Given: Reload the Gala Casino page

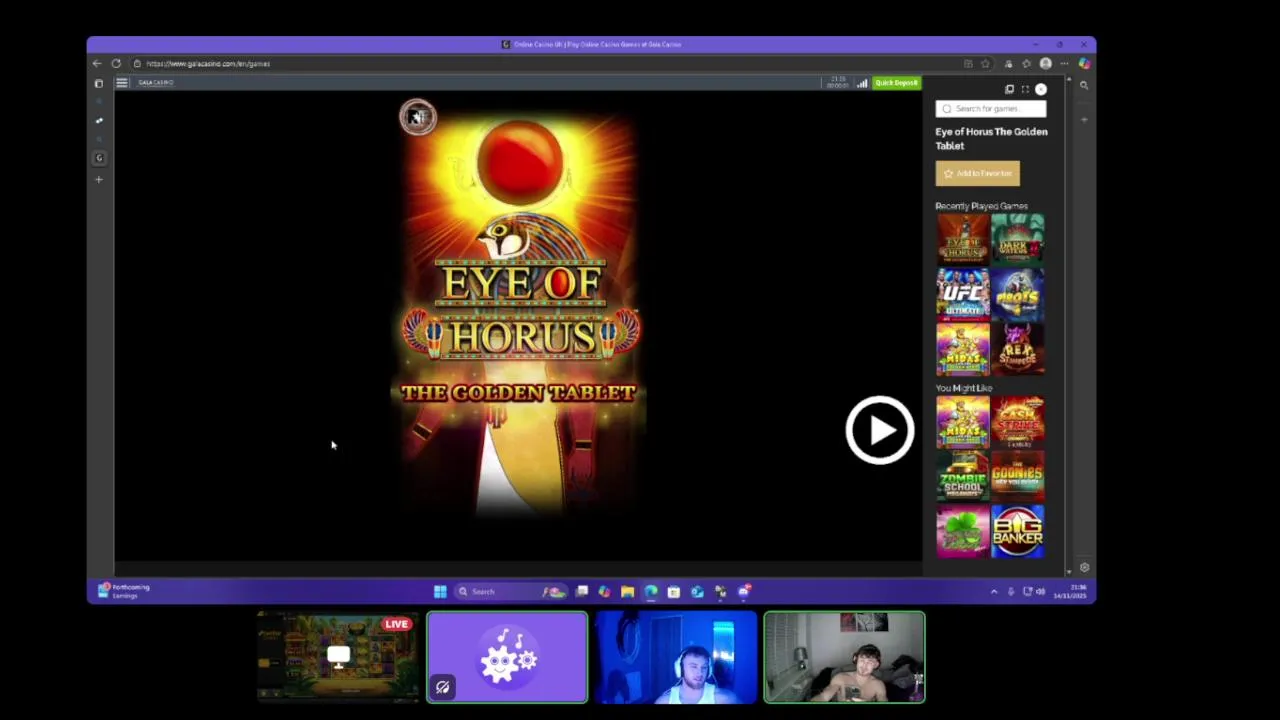Looking at the screenshot, I should 116,63.
